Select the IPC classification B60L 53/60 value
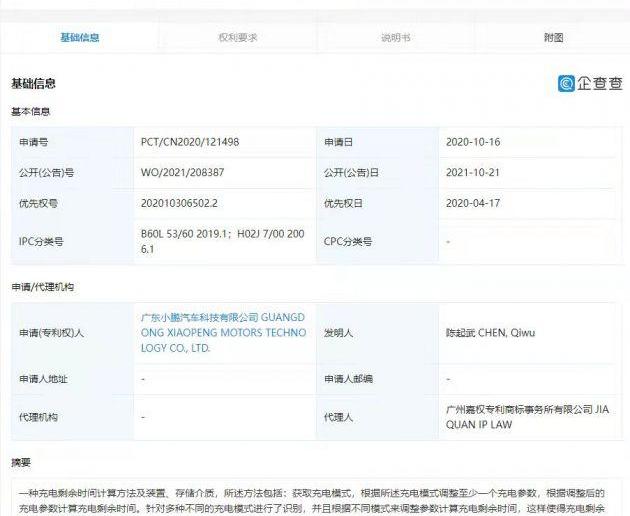This screenshot has width=630, height=516. [x=222, y=241]
